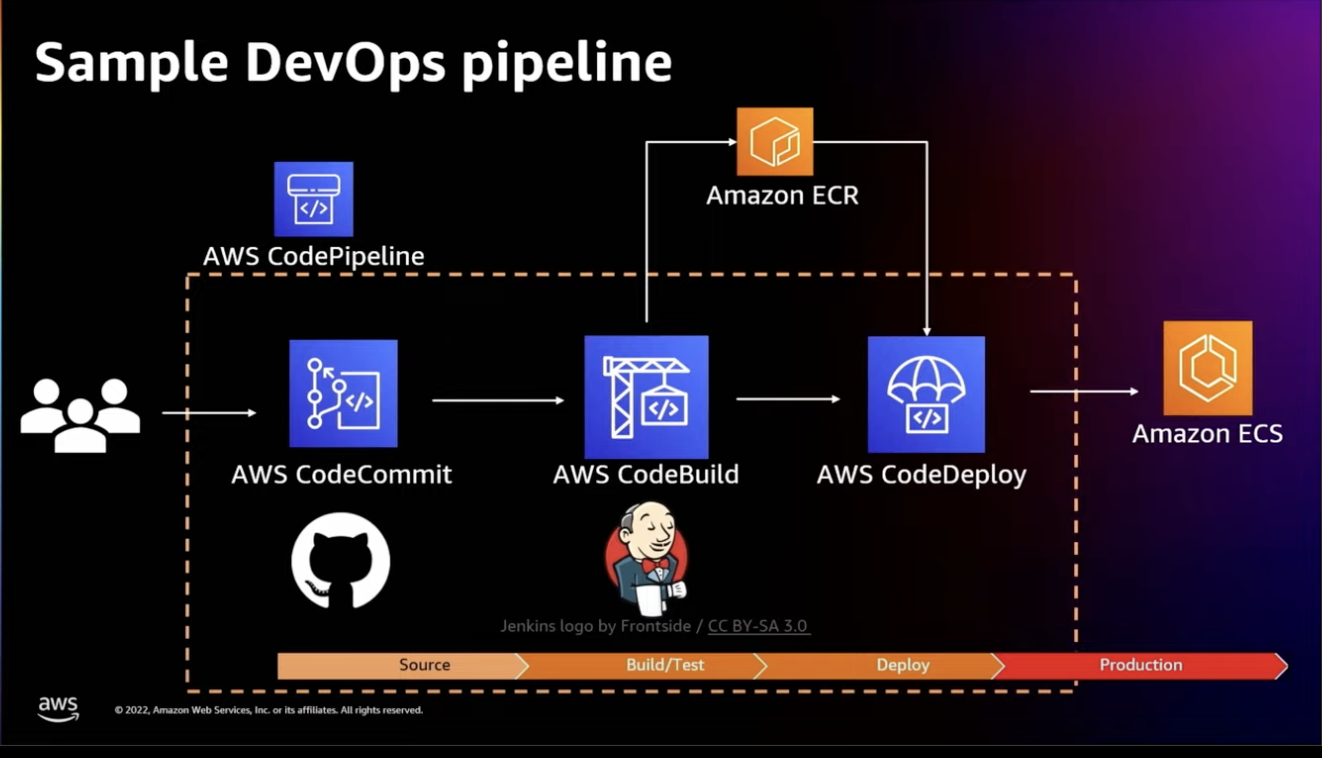Select the AWS CodeBuild crane icon
This screenshot has width=1322, height=758.
[x=646, y=394]
